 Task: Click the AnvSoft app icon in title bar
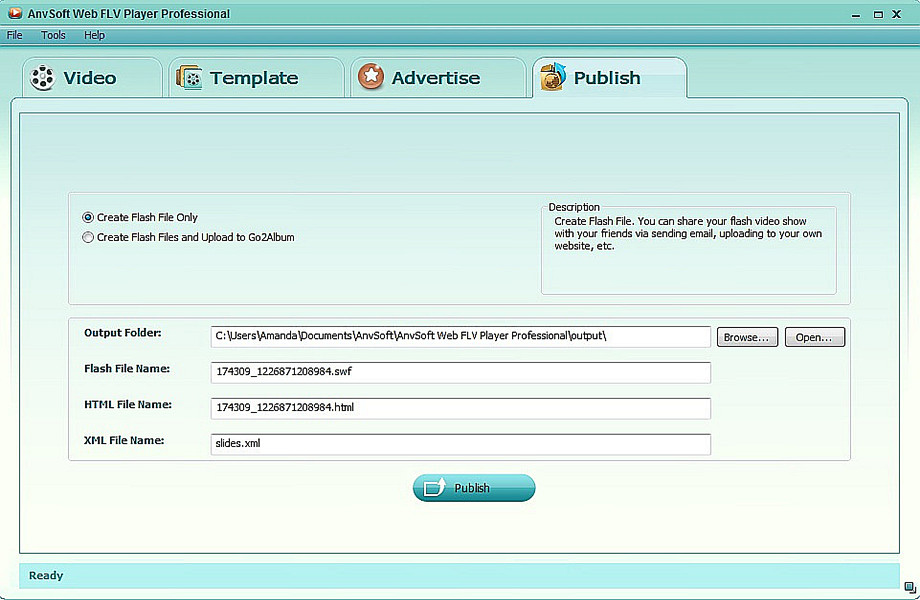coord(15,13)
